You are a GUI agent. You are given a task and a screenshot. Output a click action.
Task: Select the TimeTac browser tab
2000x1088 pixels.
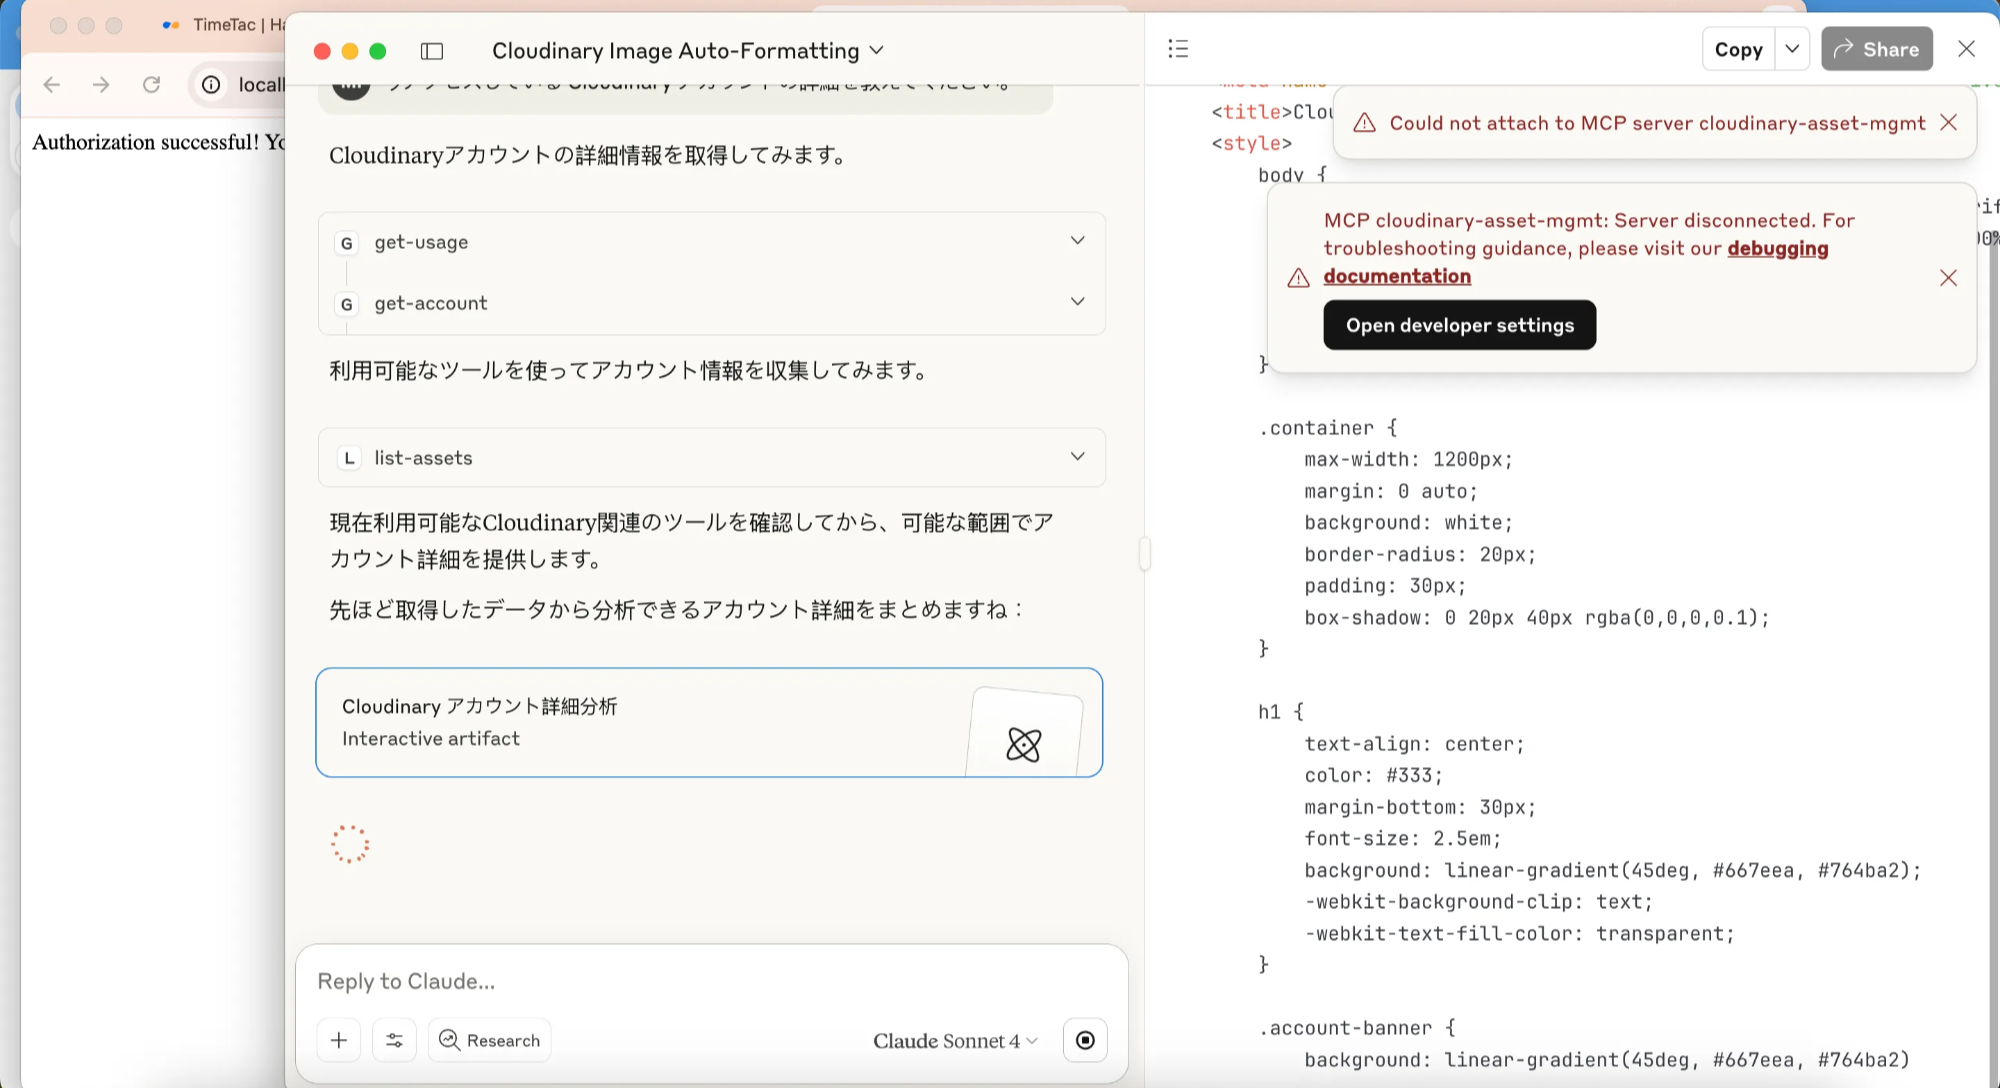coord(225,24)
